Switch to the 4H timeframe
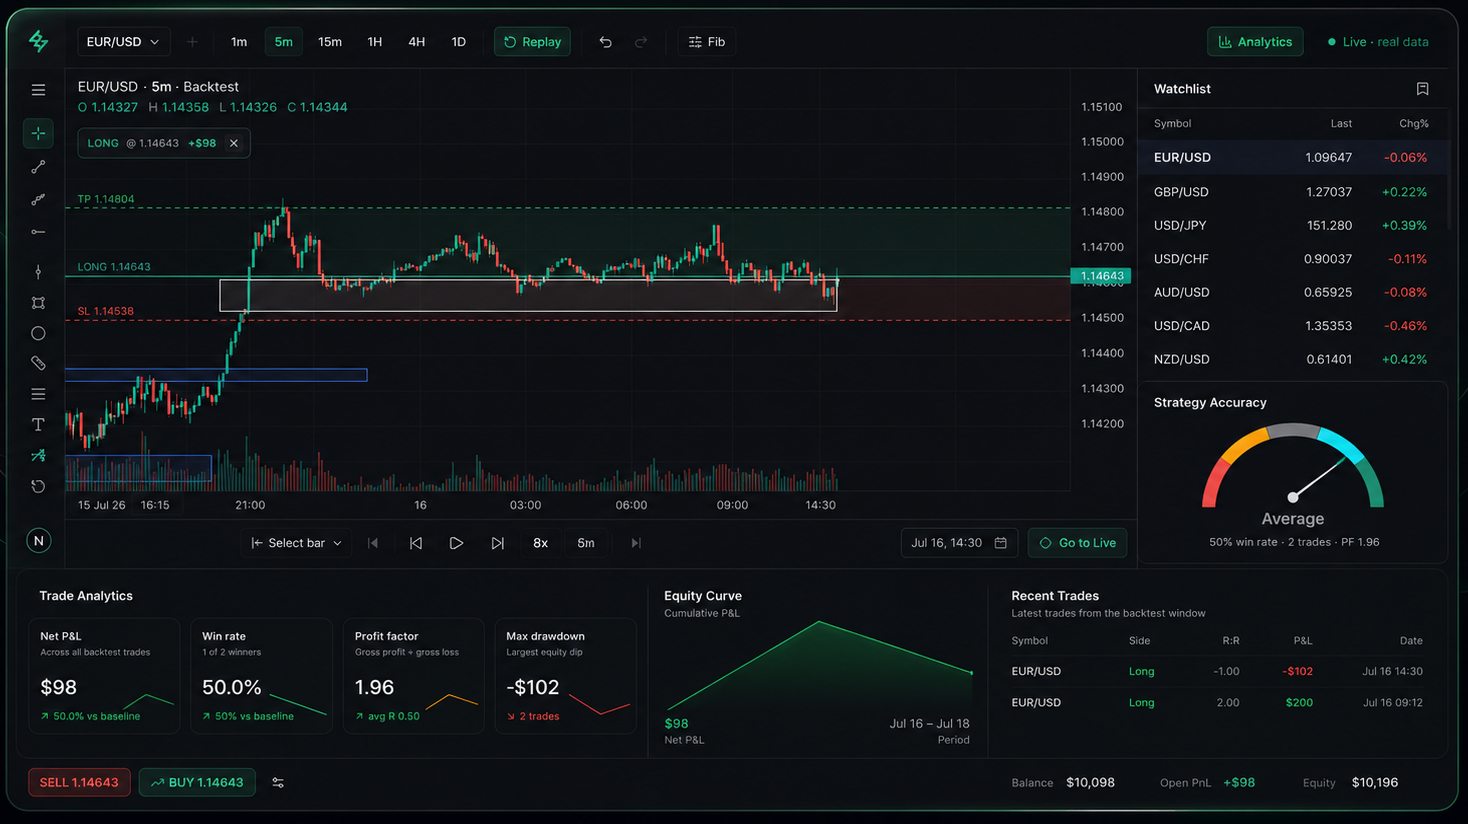This screenshot has width=1468, height=824. point(417,42)
